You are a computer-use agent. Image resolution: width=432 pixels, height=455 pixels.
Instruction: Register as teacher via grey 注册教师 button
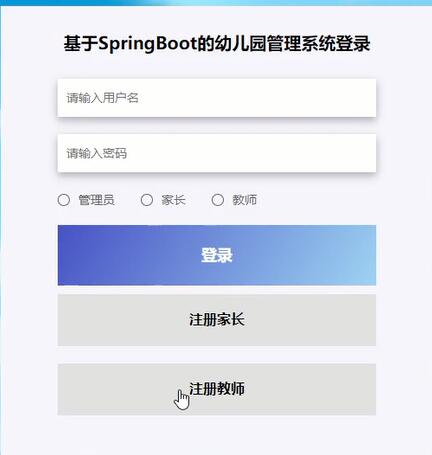coord(217,389)
